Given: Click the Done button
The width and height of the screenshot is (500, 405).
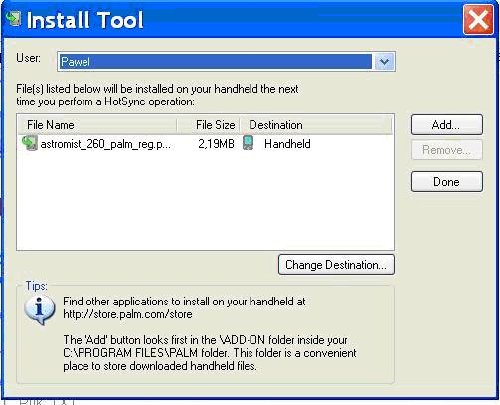Looking at the screenshot, I should point(446,182).
